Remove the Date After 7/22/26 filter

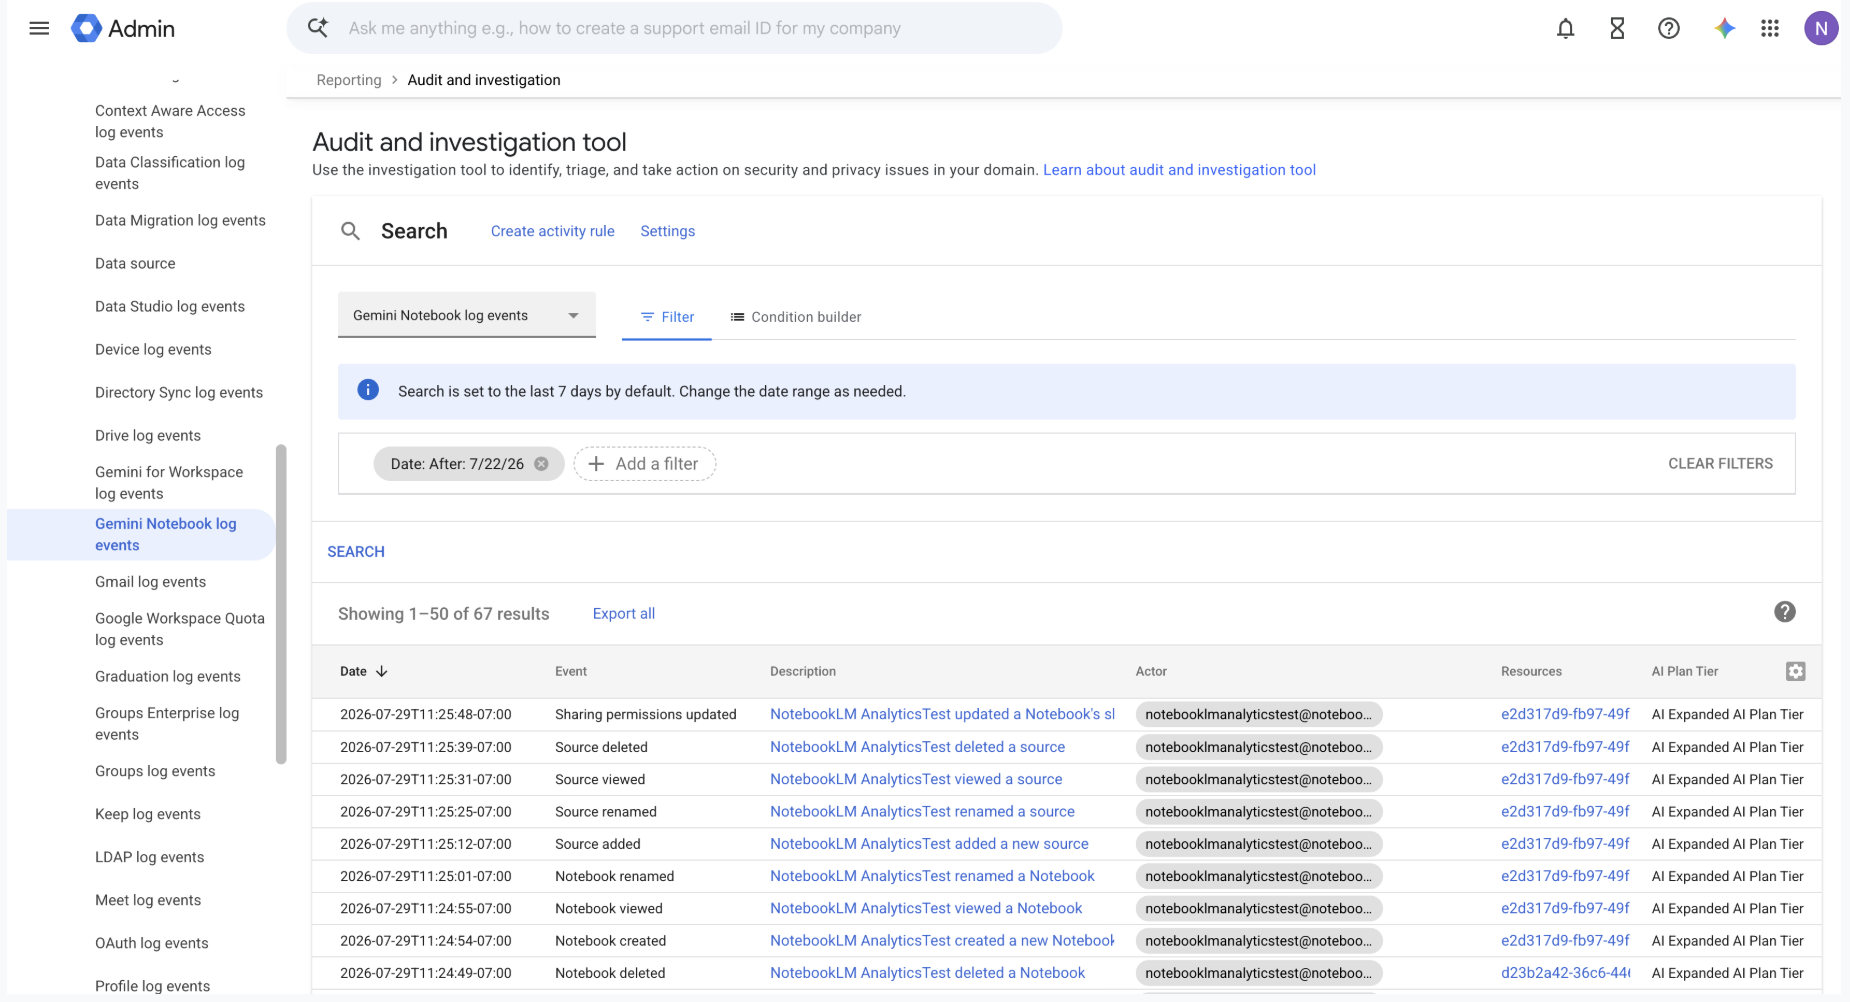click(541, 464)
